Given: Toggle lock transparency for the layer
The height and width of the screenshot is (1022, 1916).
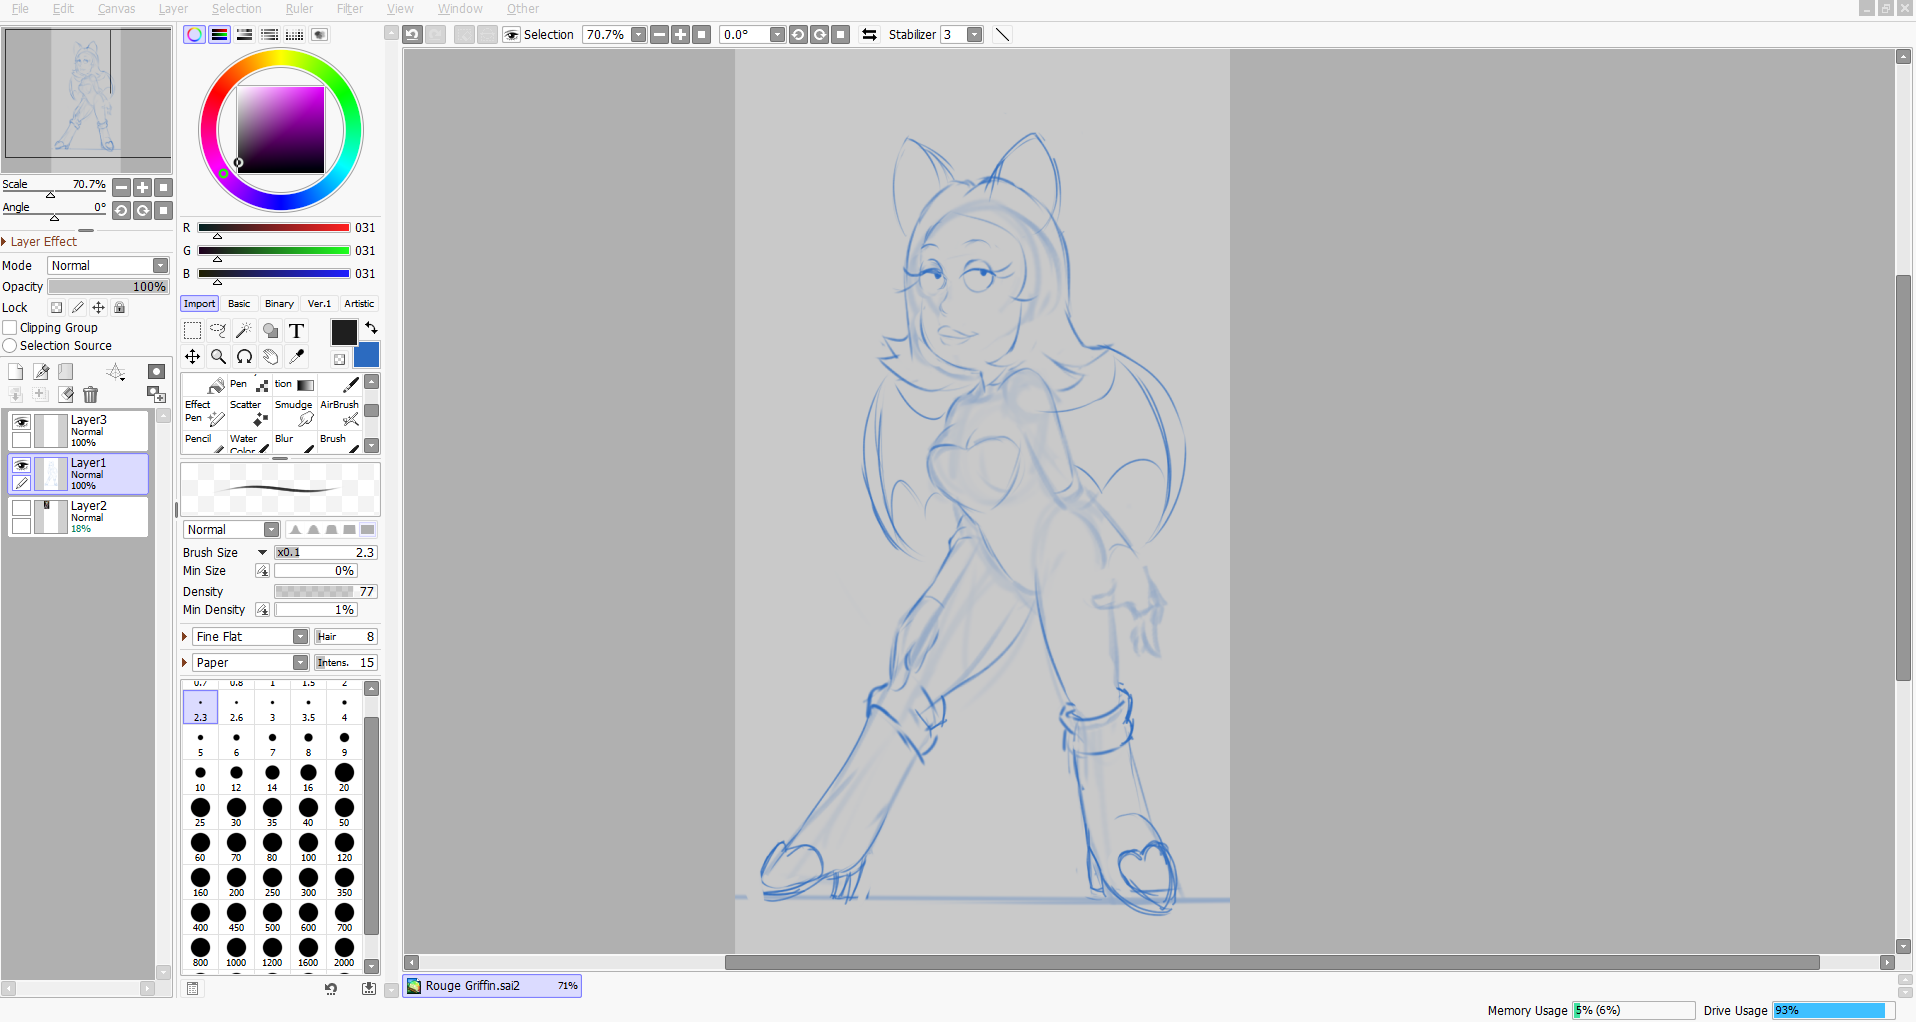Looking at the screenshot, I should tap(57, 308).
